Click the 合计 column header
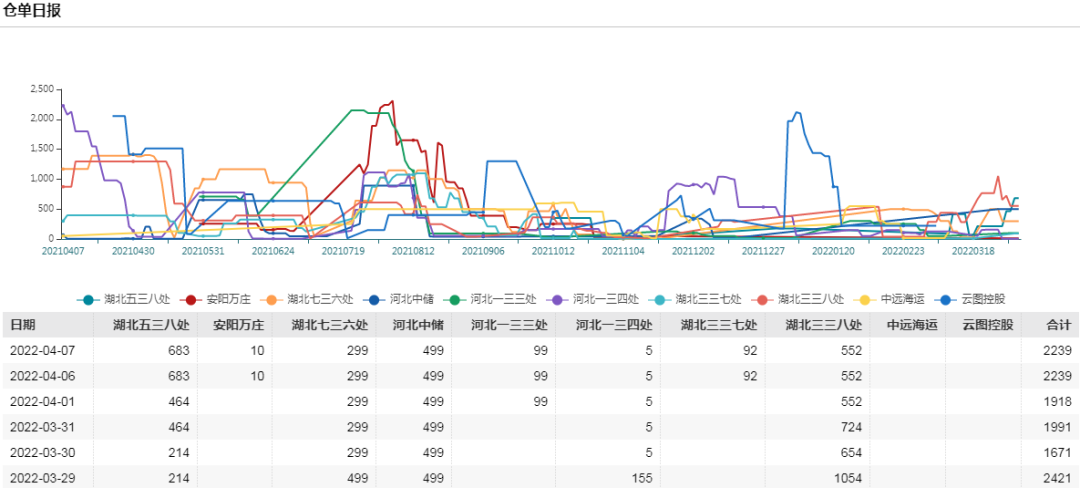The height and width of the screenshot is (488, 1080). tap(1058, 325)
